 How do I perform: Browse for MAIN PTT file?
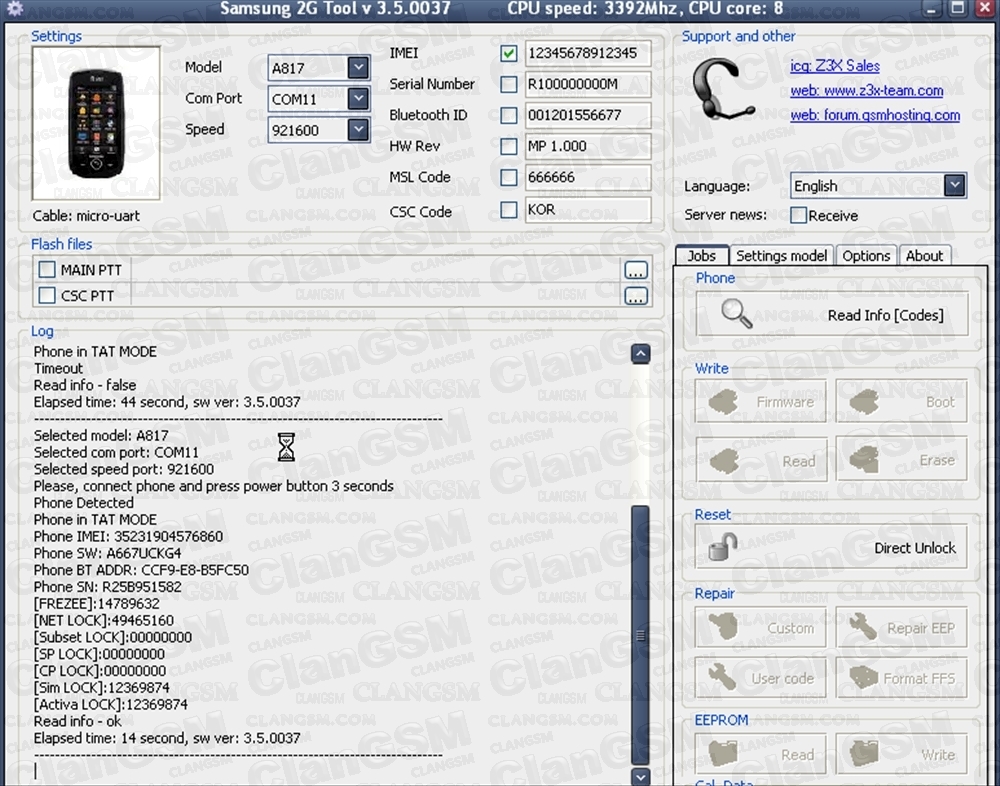click(x=636, y=271)
